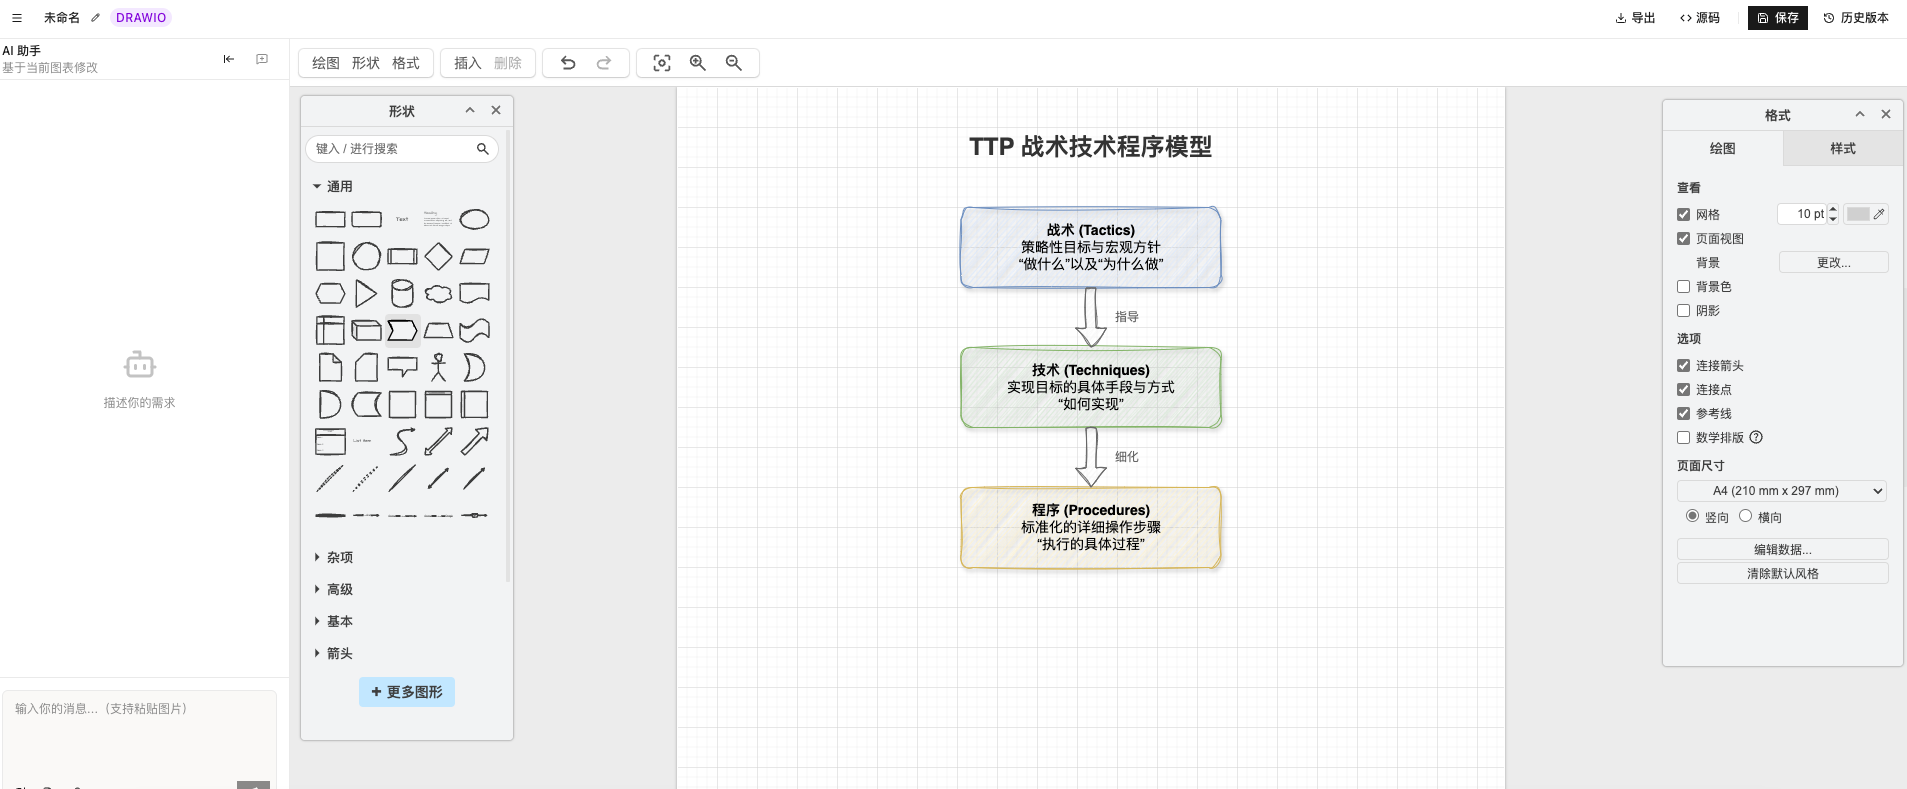The width and height of the screenshot is (1907, 789).
Task: Click the undo arrow icon
Action: click(x=568, y=63)
